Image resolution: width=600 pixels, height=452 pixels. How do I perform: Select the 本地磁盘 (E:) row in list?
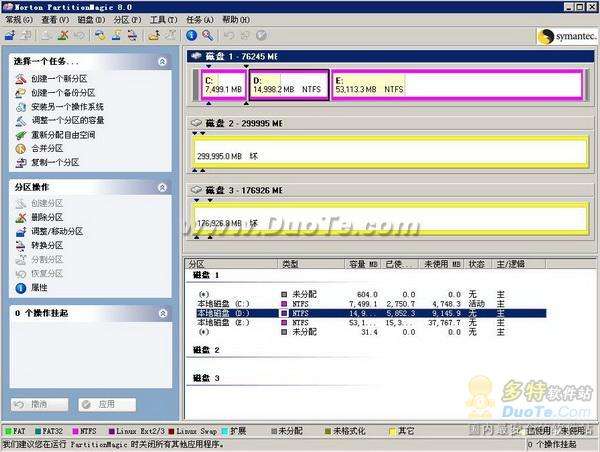(371, 323)
